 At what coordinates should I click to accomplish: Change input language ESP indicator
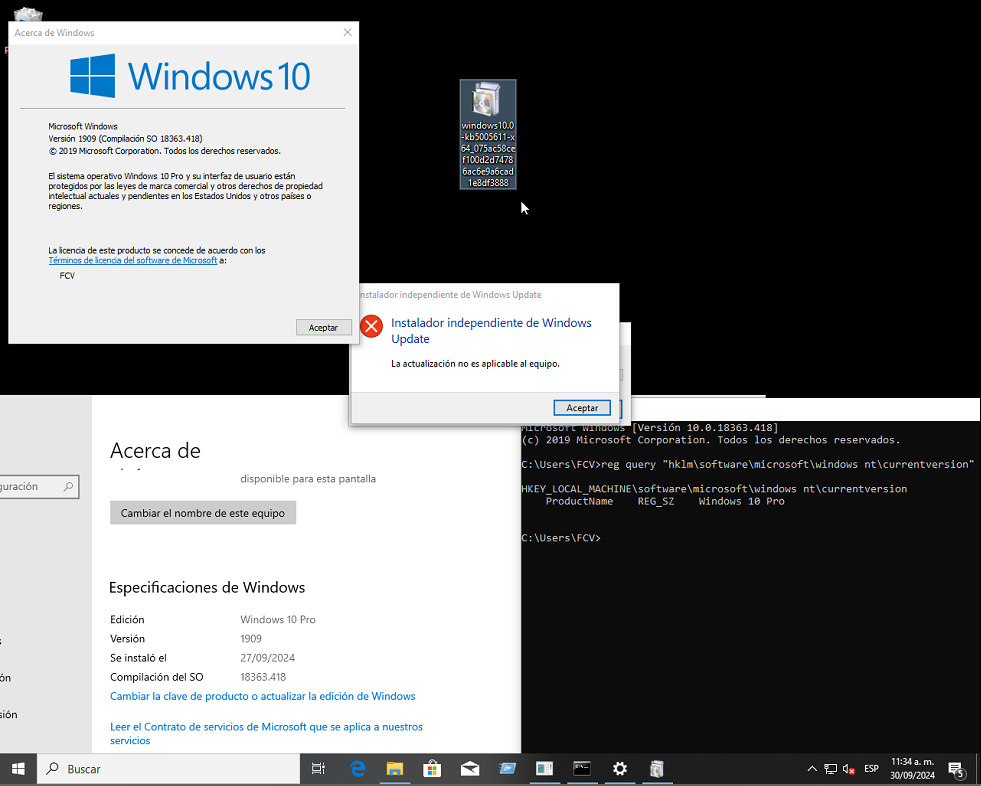pyautogui.click(x=872, y=768)
